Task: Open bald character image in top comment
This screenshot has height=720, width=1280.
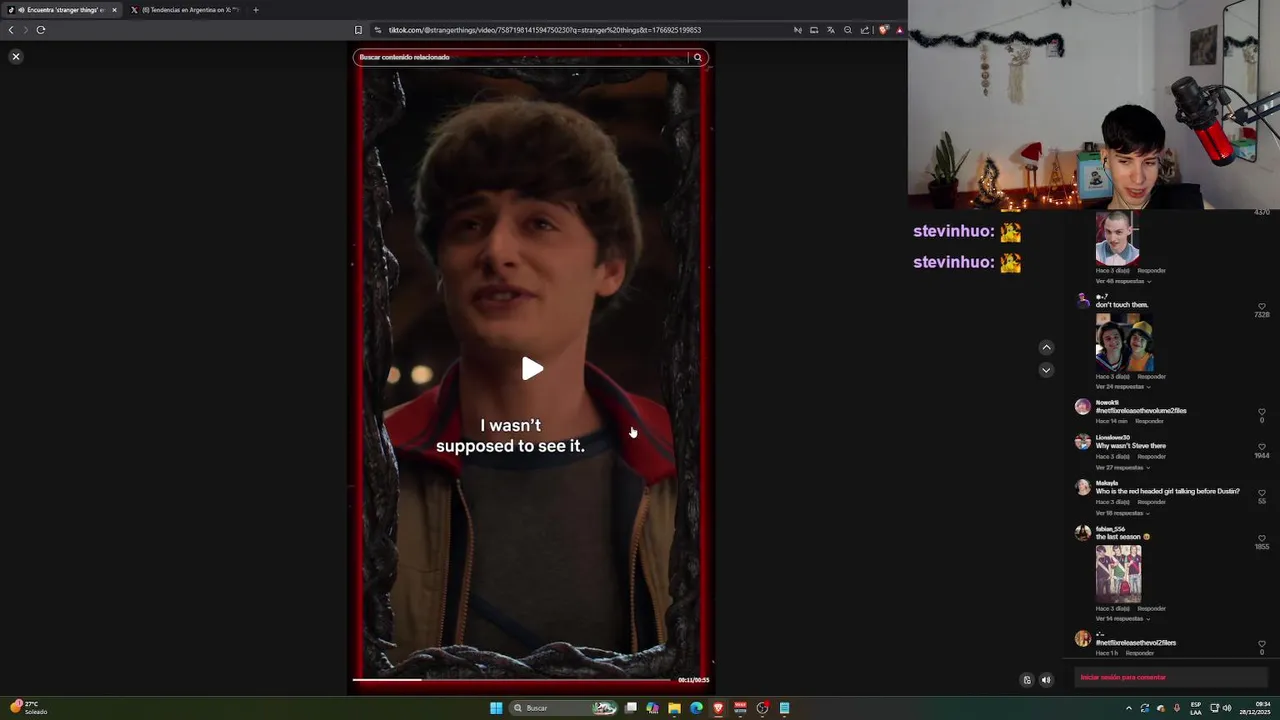Action: 1117,238
